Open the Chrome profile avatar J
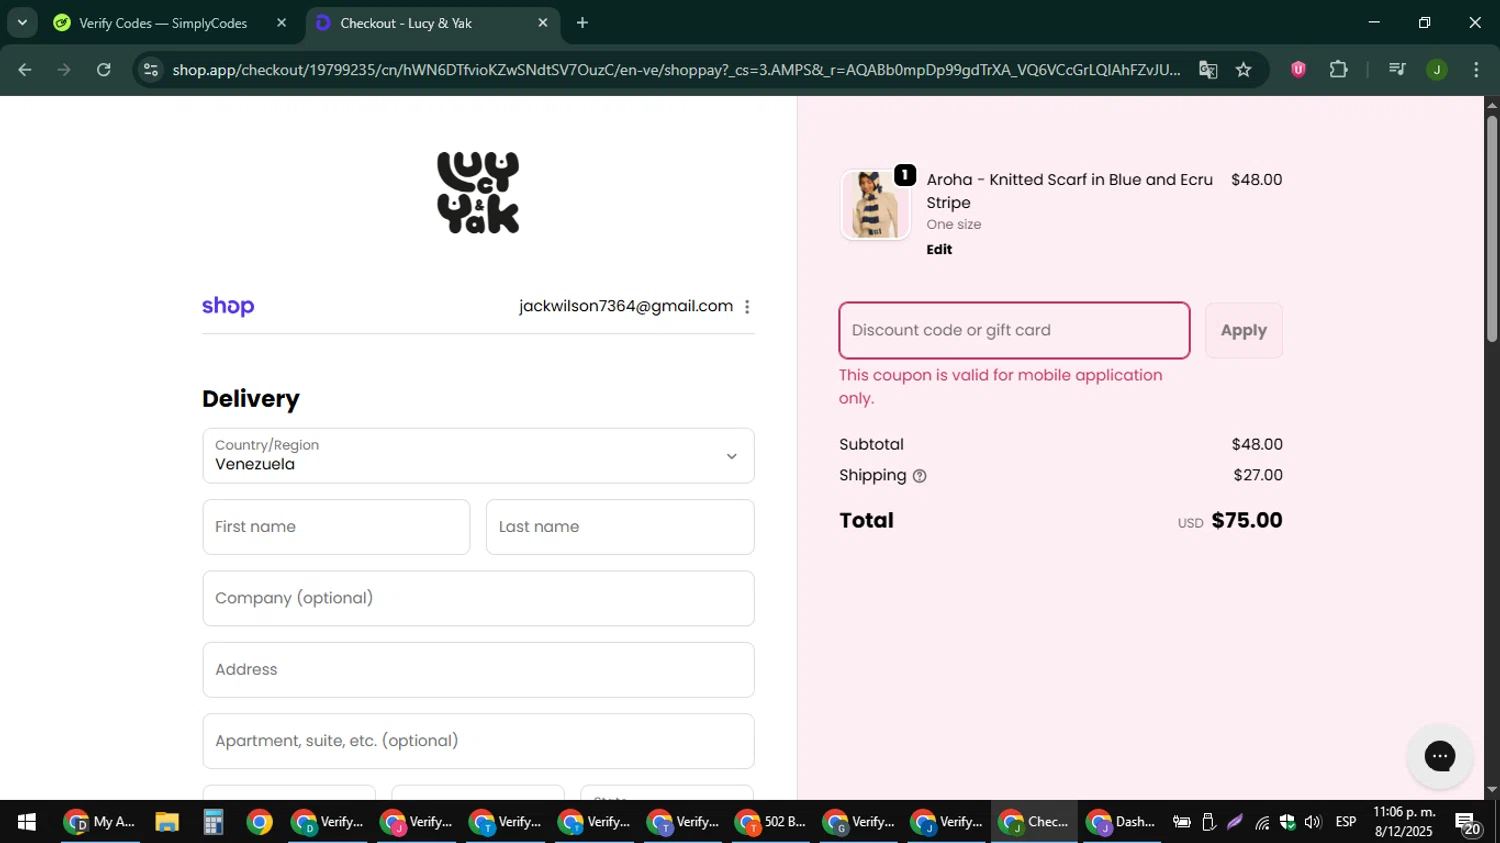This screenshot has height=843, width=1500. [x=1437, y=70]
